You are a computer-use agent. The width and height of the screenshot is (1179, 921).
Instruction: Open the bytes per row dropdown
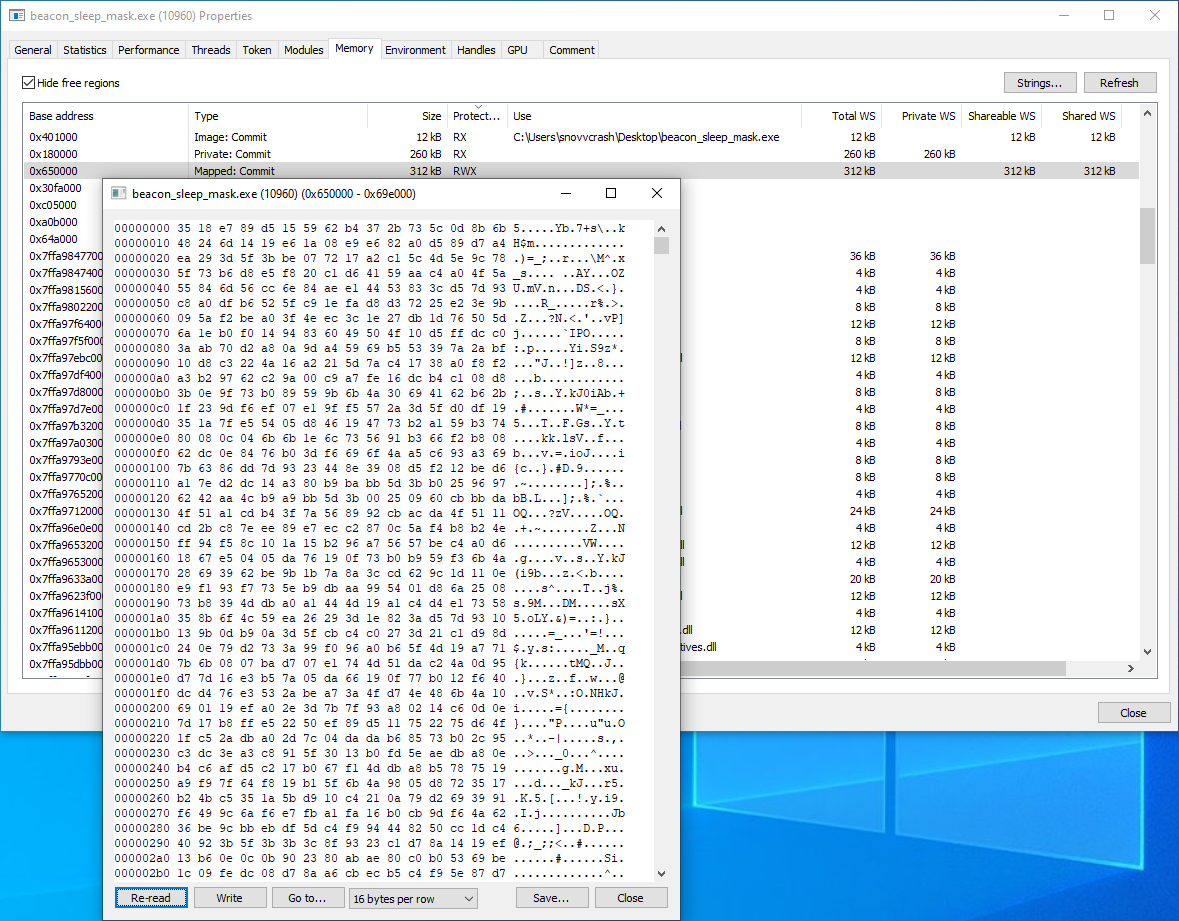[x=413, y=898]
